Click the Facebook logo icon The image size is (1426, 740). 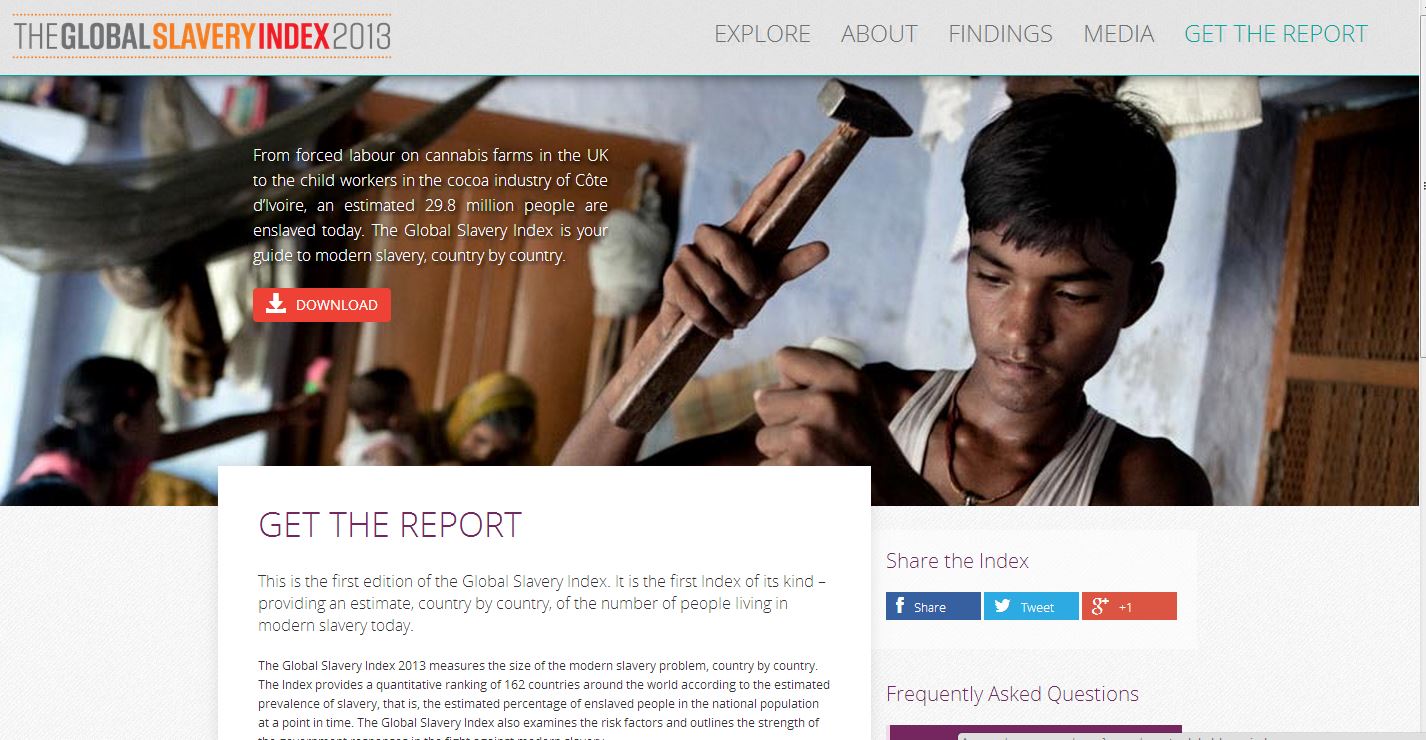click(x=900, y=606)
